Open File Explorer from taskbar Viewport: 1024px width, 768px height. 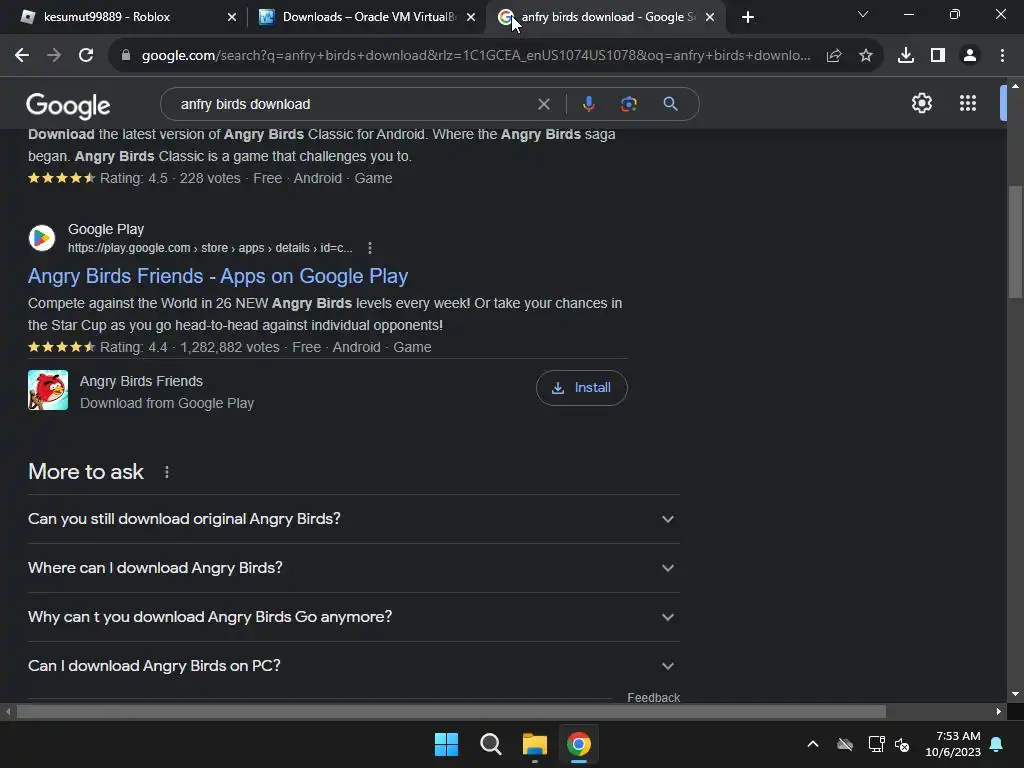click(534, 744)
